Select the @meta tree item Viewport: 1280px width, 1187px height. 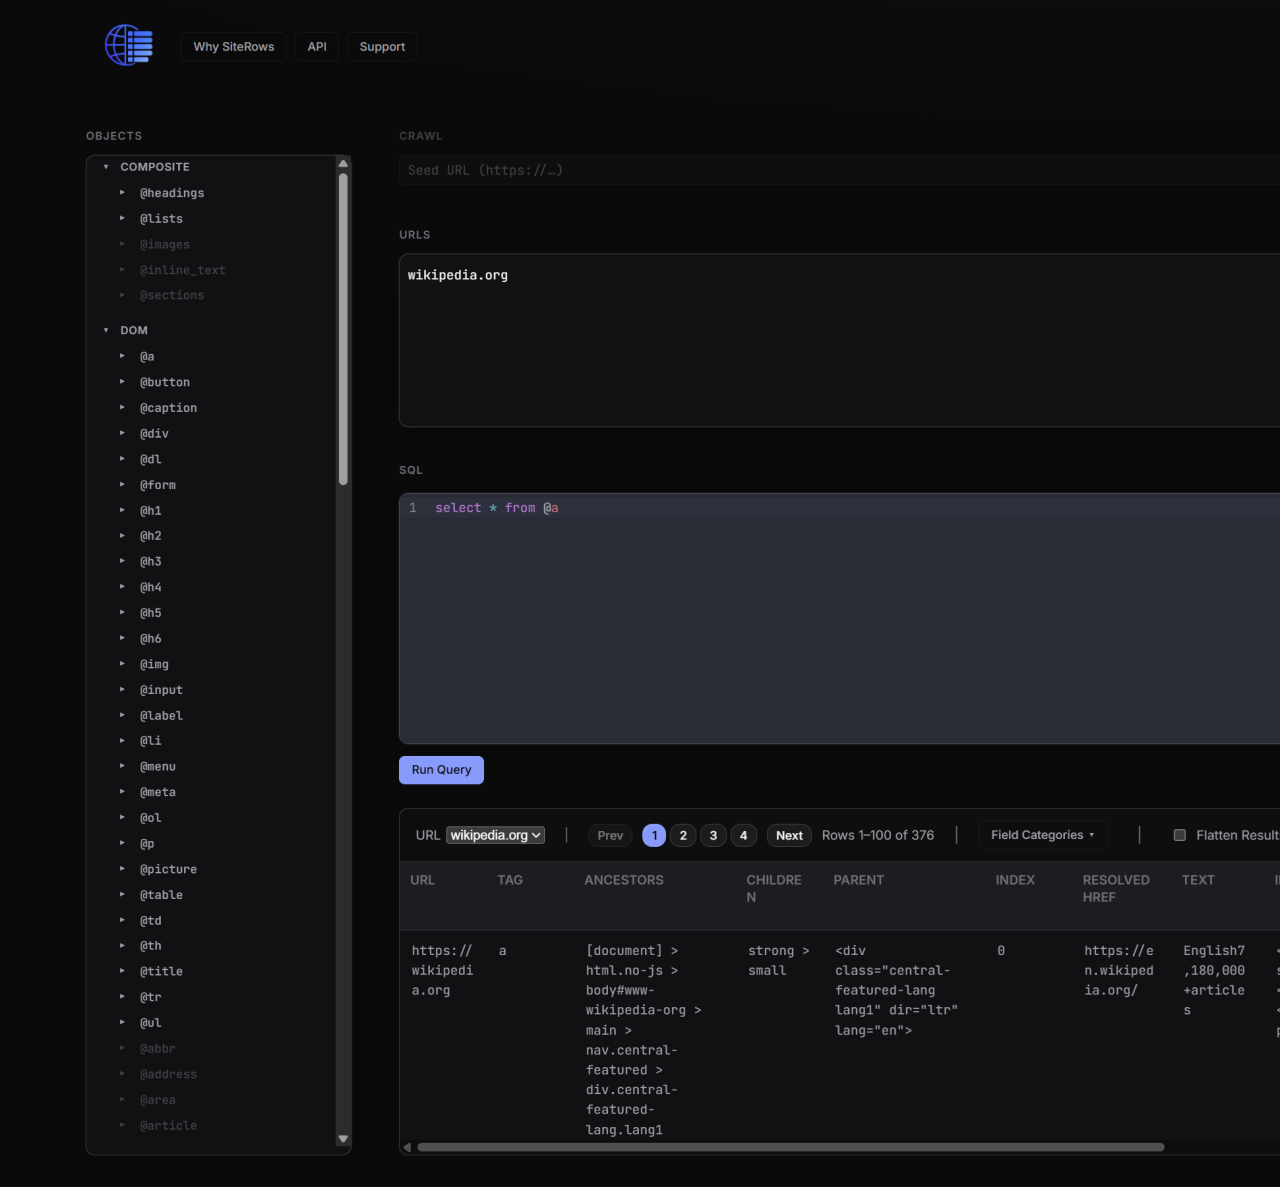(157, 792)
